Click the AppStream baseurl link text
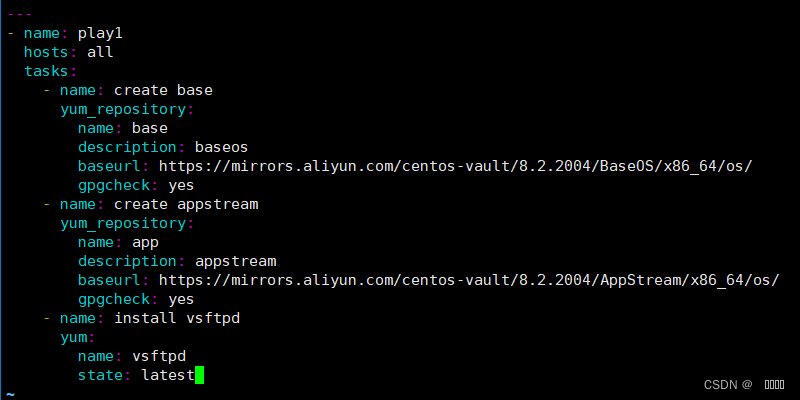This screenshot has width=800, height=400. [x=469, y=280]
